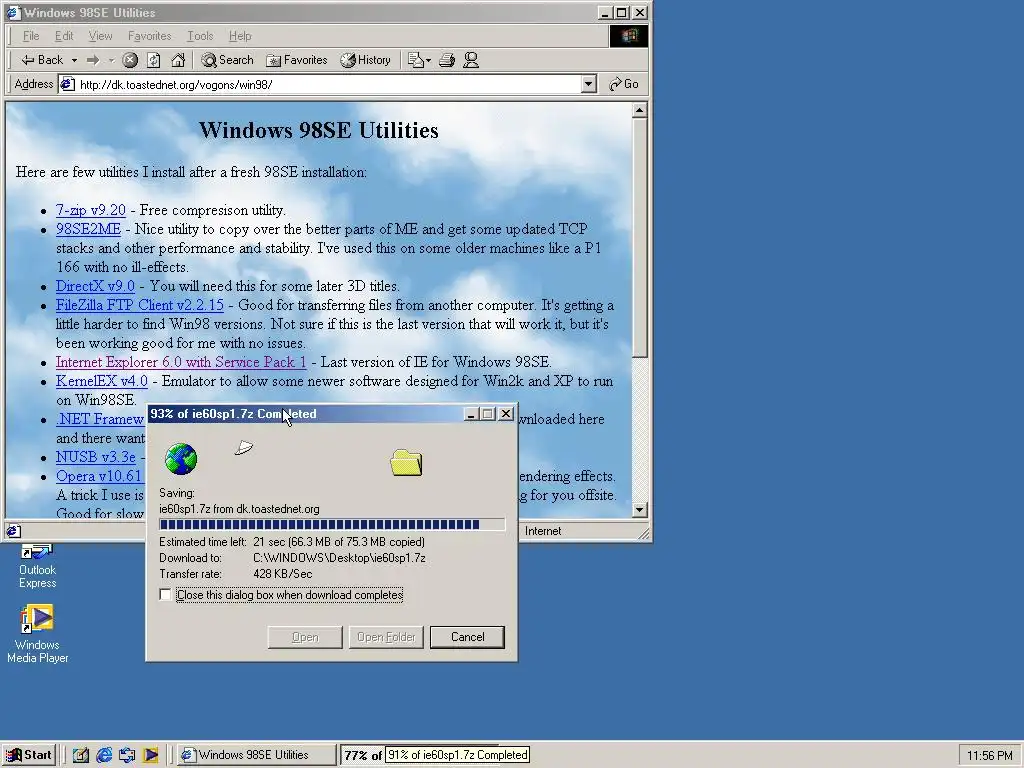
Task: Click the Print toolbar icon
Action: tap(447, 60)
